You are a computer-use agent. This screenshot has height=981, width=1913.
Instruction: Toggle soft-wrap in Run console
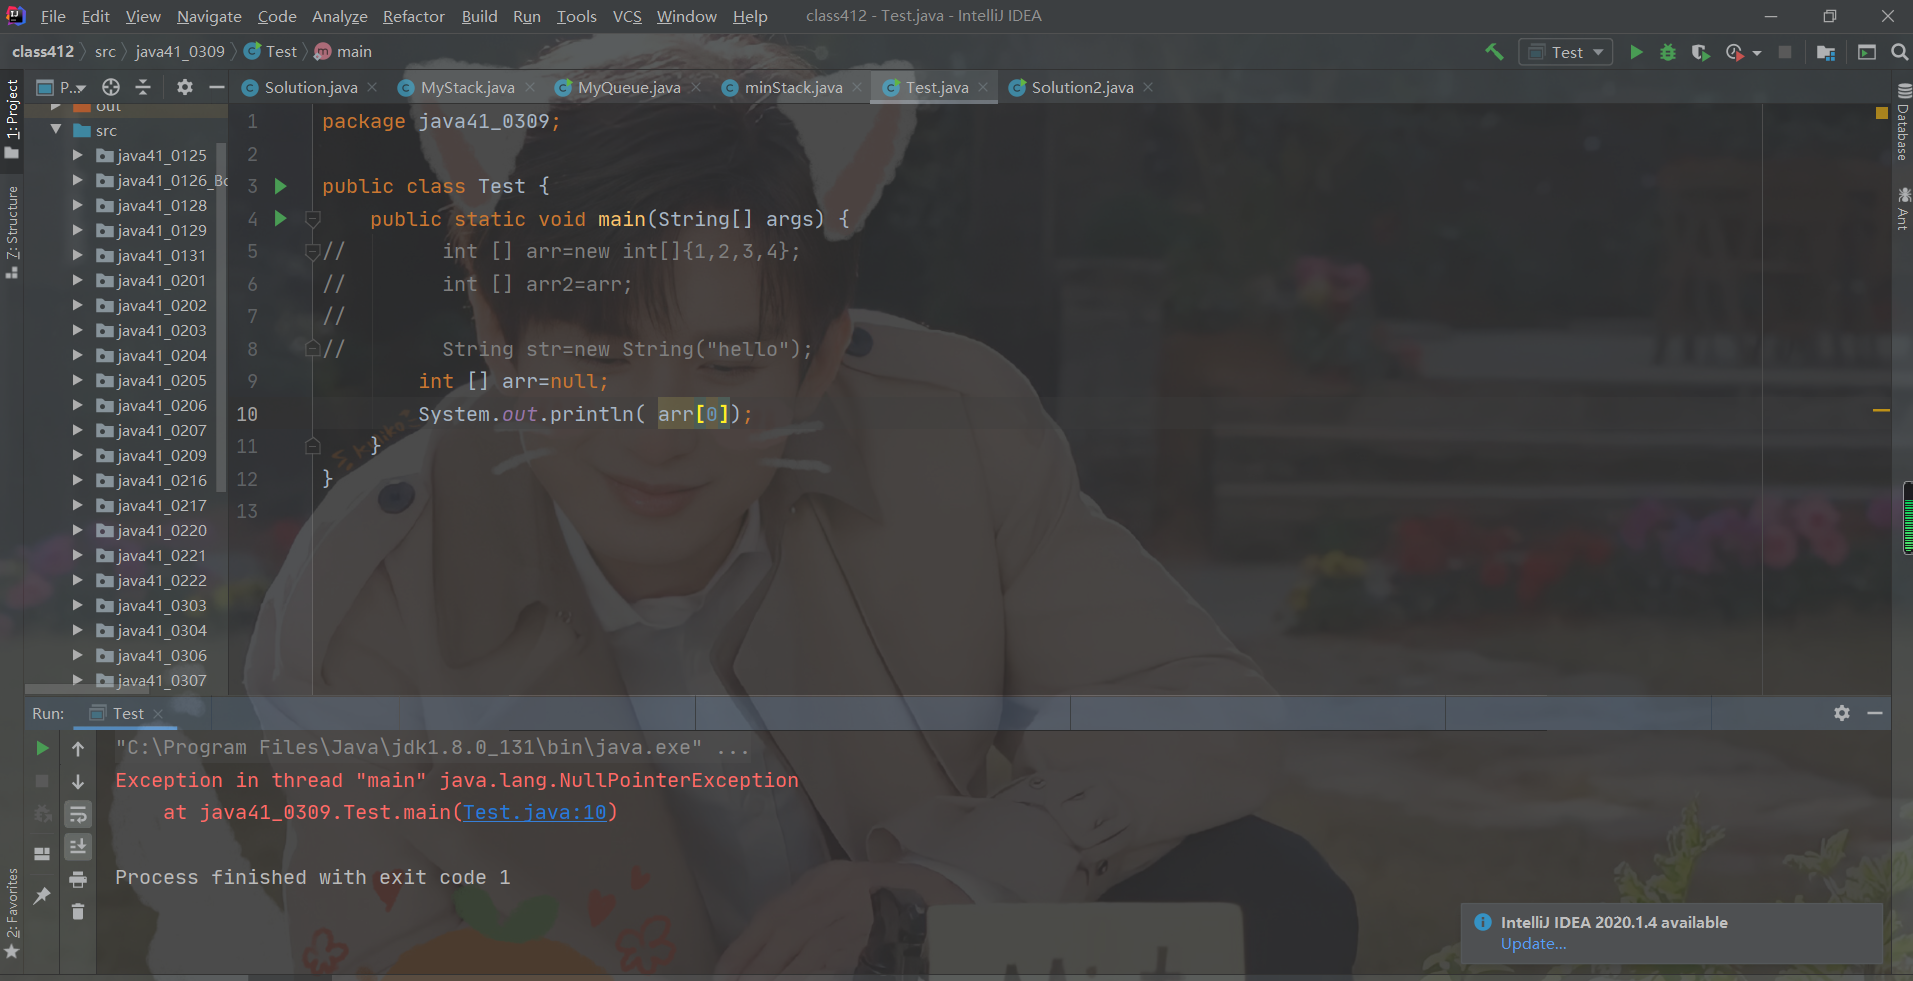pos(78,814)
